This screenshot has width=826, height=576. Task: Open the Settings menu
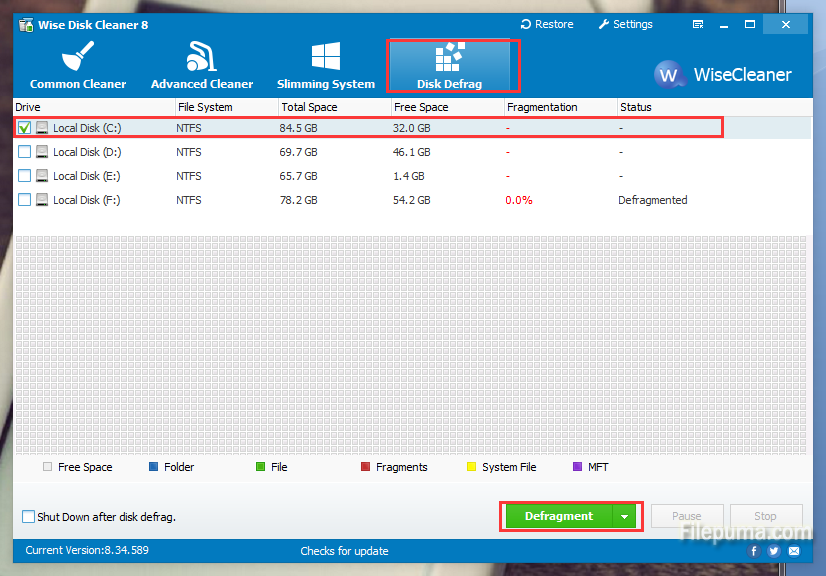point(625,24)
